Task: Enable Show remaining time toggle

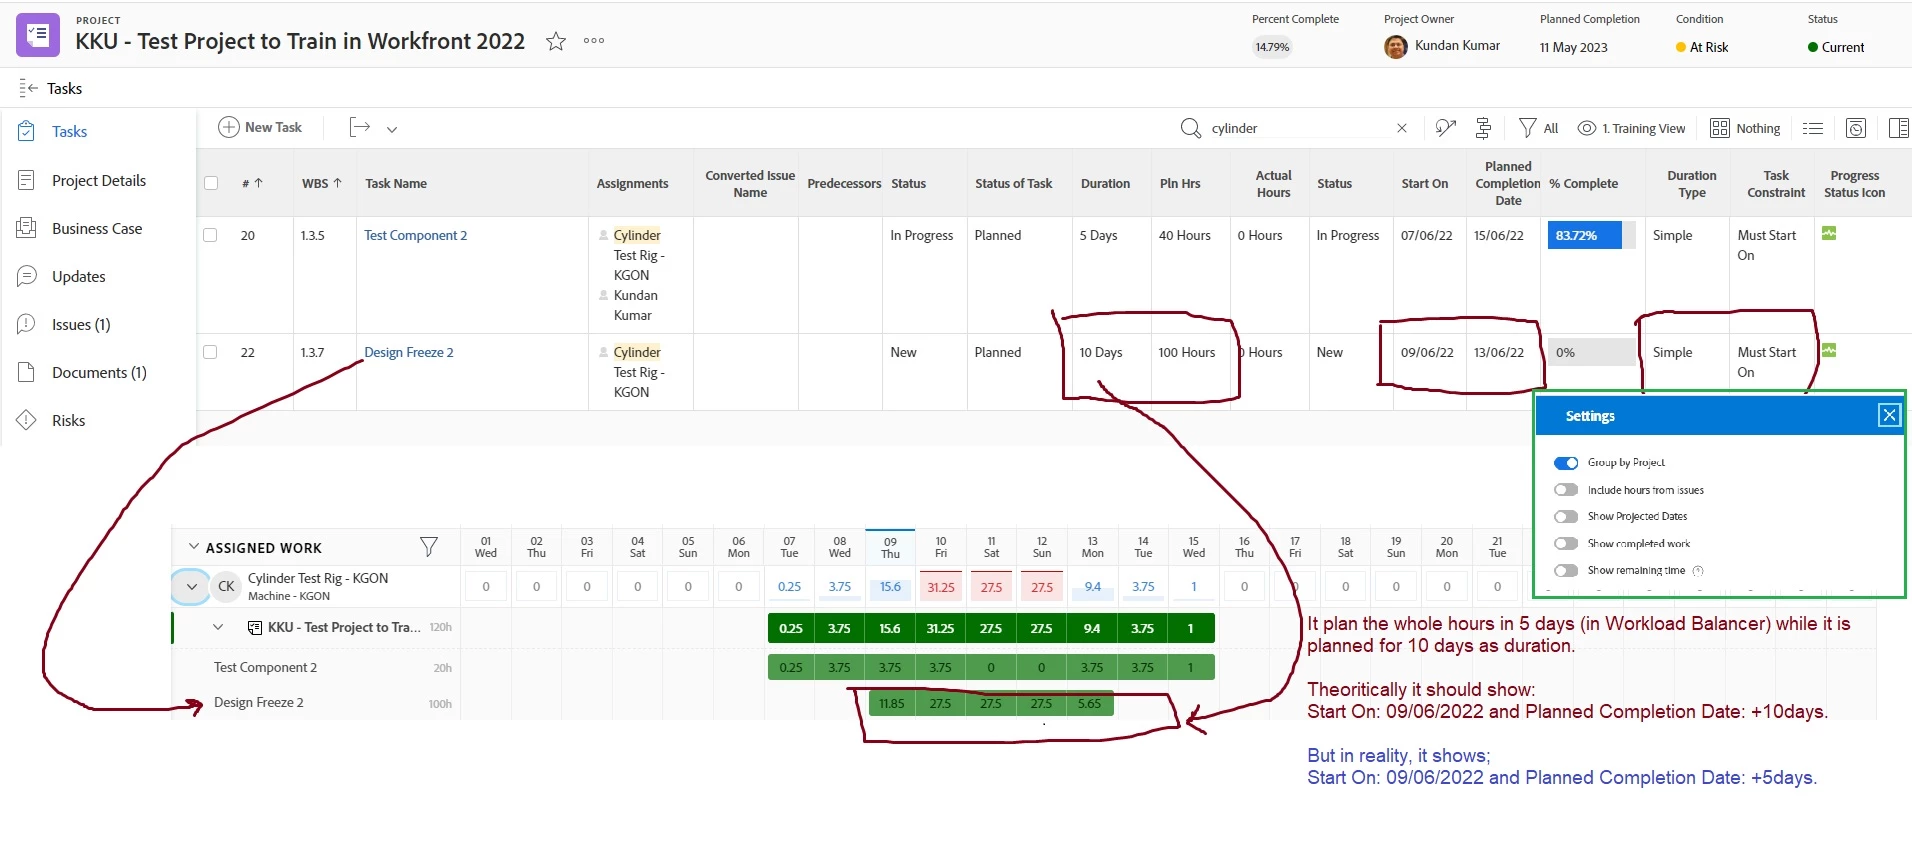Action: pyautogui.click(x=1566, y=571)
